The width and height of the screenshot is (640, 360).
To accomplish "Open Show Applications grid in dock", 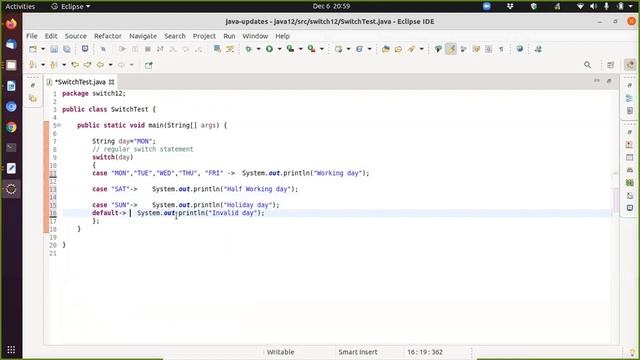I will pos(11,350).
